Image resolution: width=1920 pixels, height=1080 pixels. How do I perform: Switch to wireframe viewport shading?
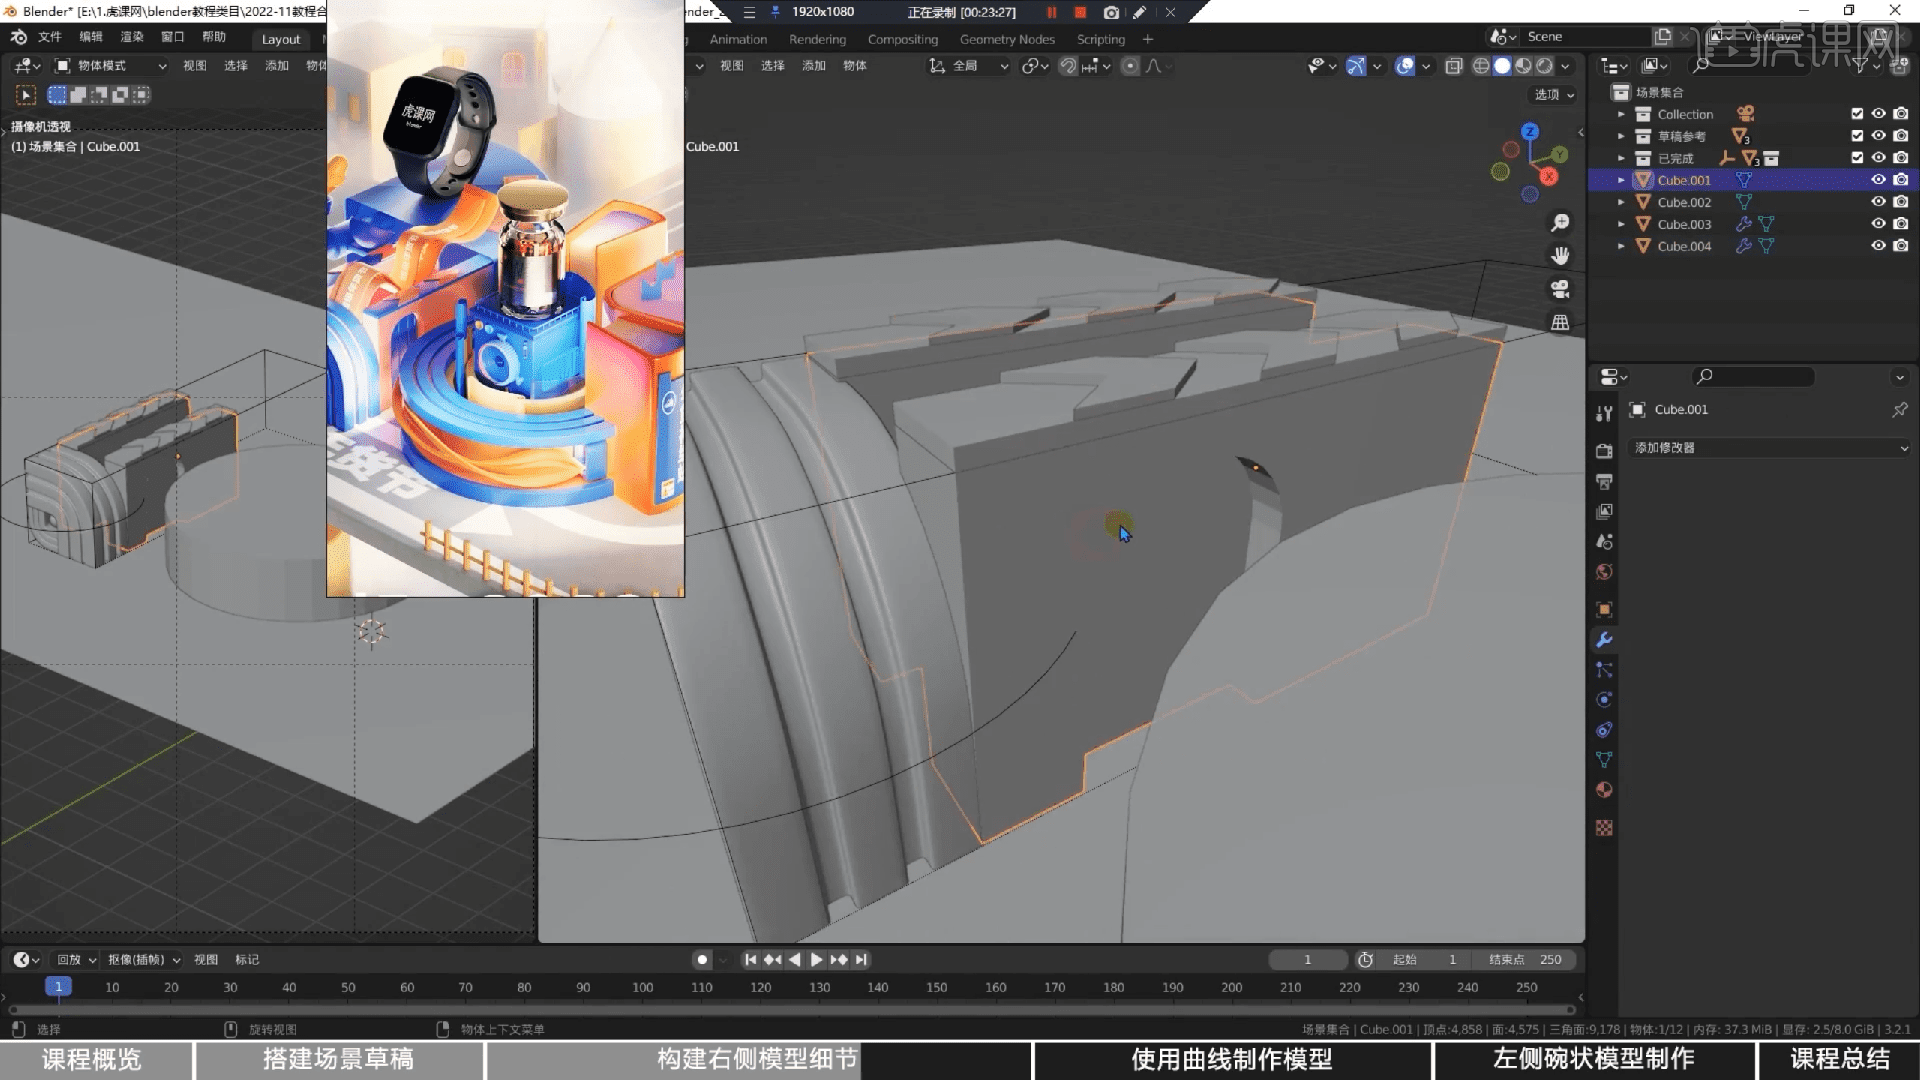coord(1481,66)
